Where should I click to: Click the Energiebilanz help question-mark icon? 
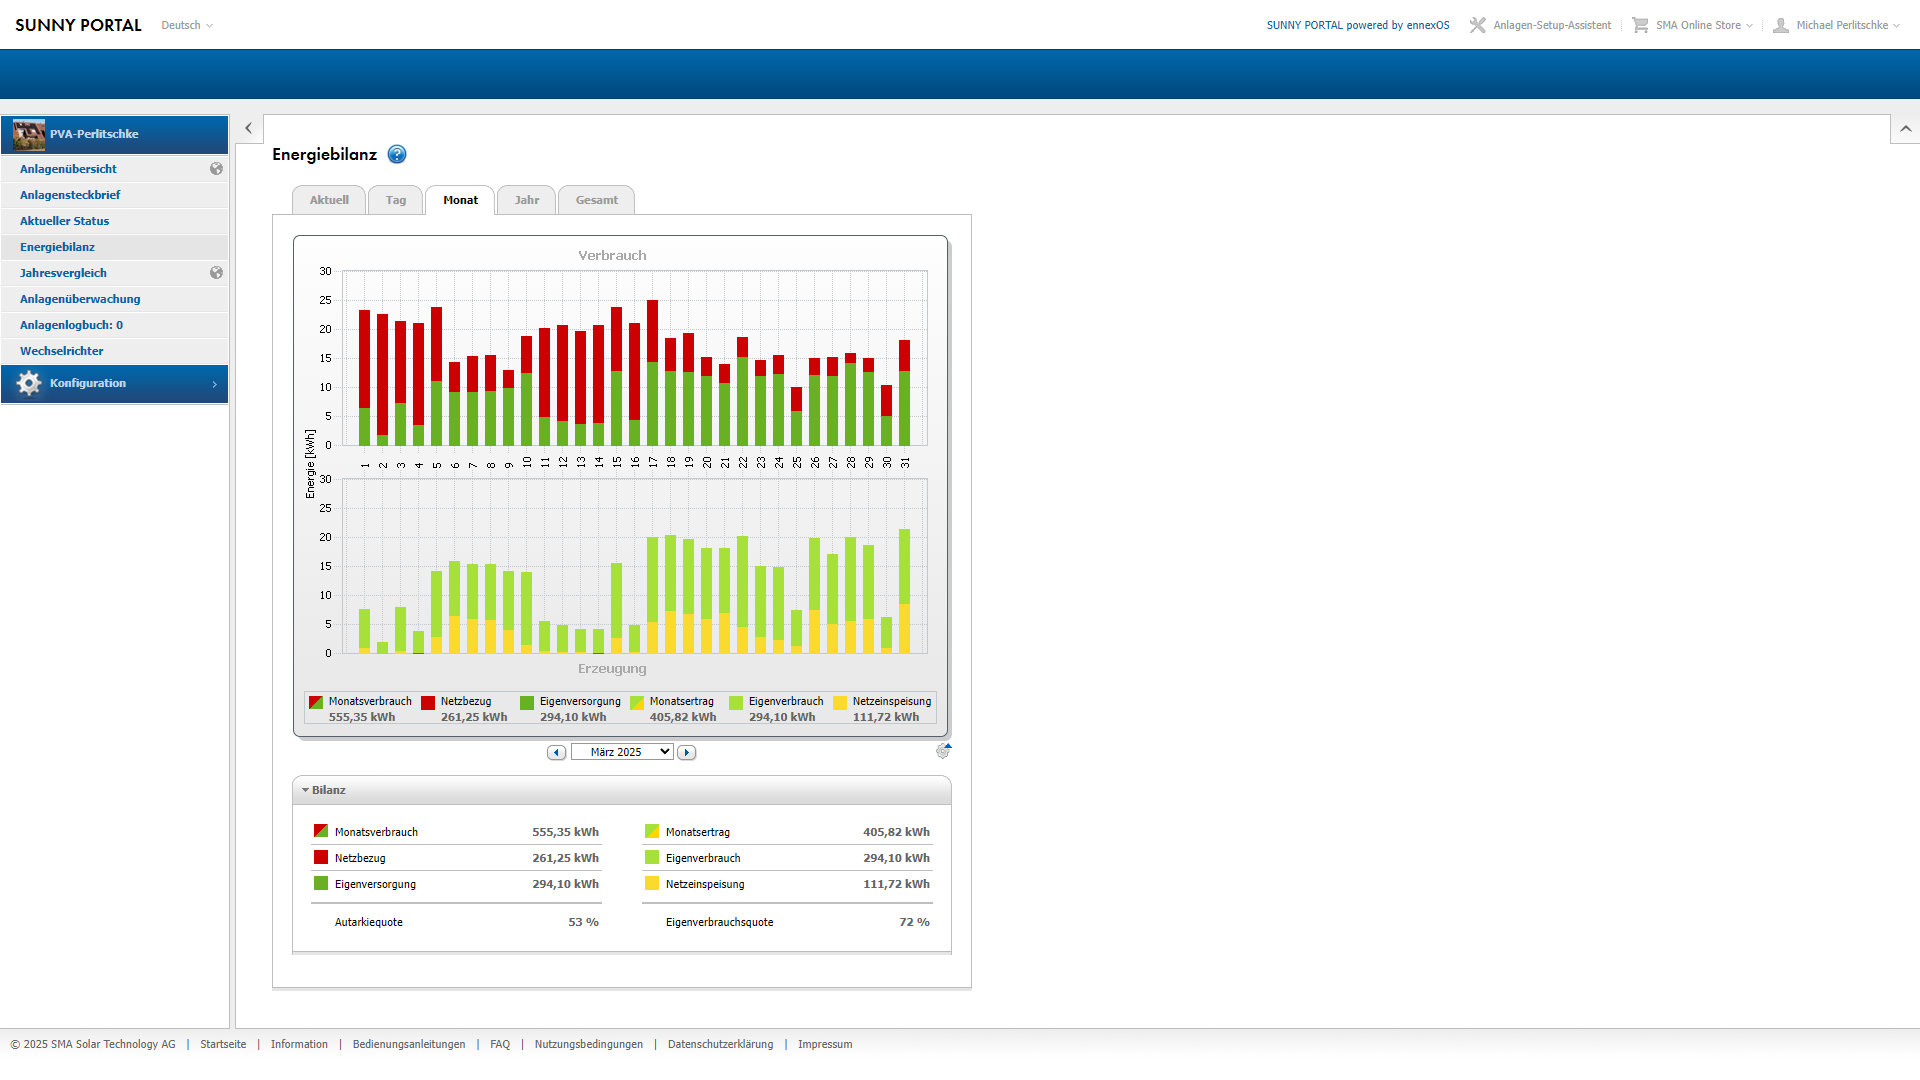397,154
